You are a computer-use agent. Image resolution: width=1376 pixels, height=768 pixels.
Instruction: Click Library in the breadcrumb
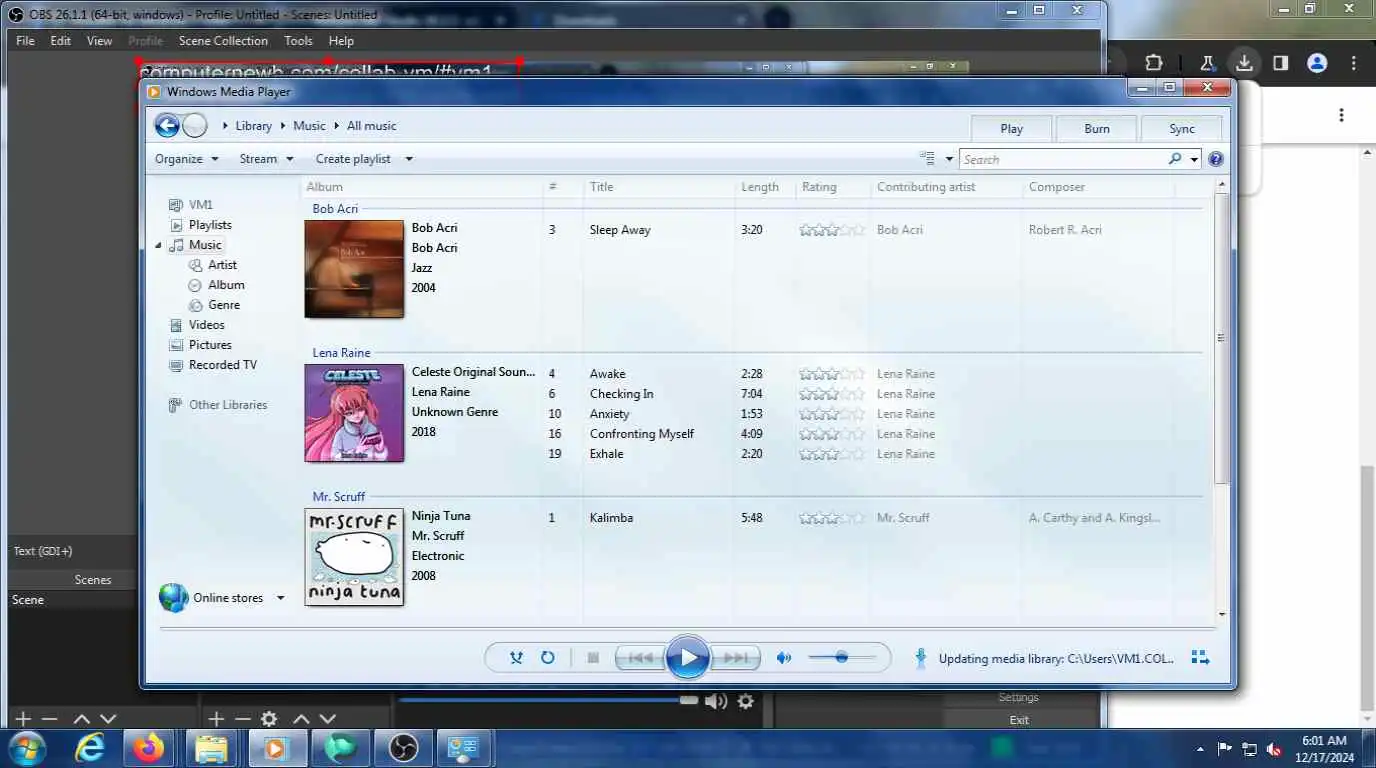(x=253, y=126)
